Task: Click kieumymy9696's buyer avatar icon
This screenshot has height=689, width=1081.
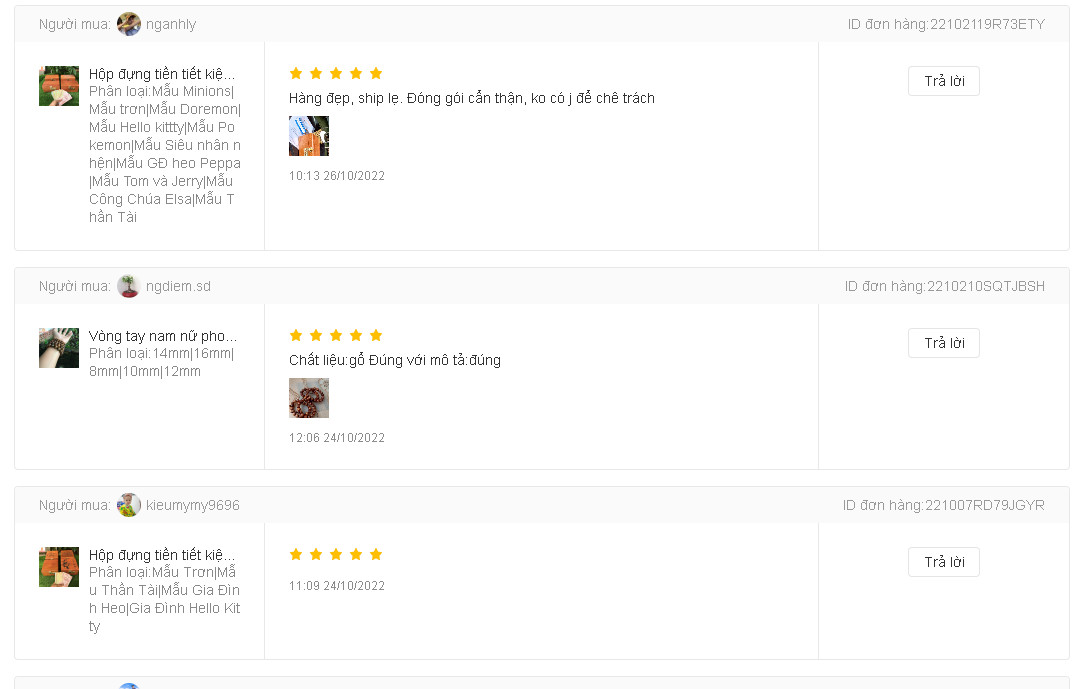Action: 129,505
